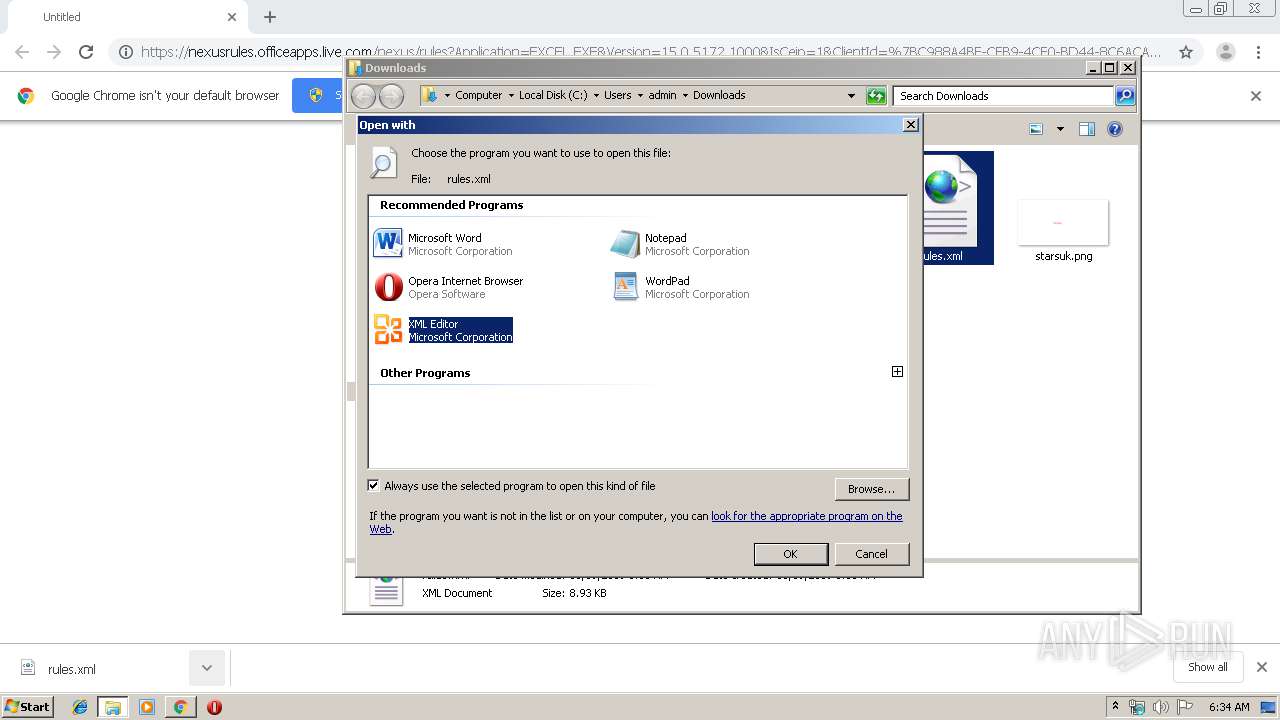This screenshot has width=1280, height=720.
Task: Click the Browse... button
Action: pyautogui.click(x=871, y=489)
